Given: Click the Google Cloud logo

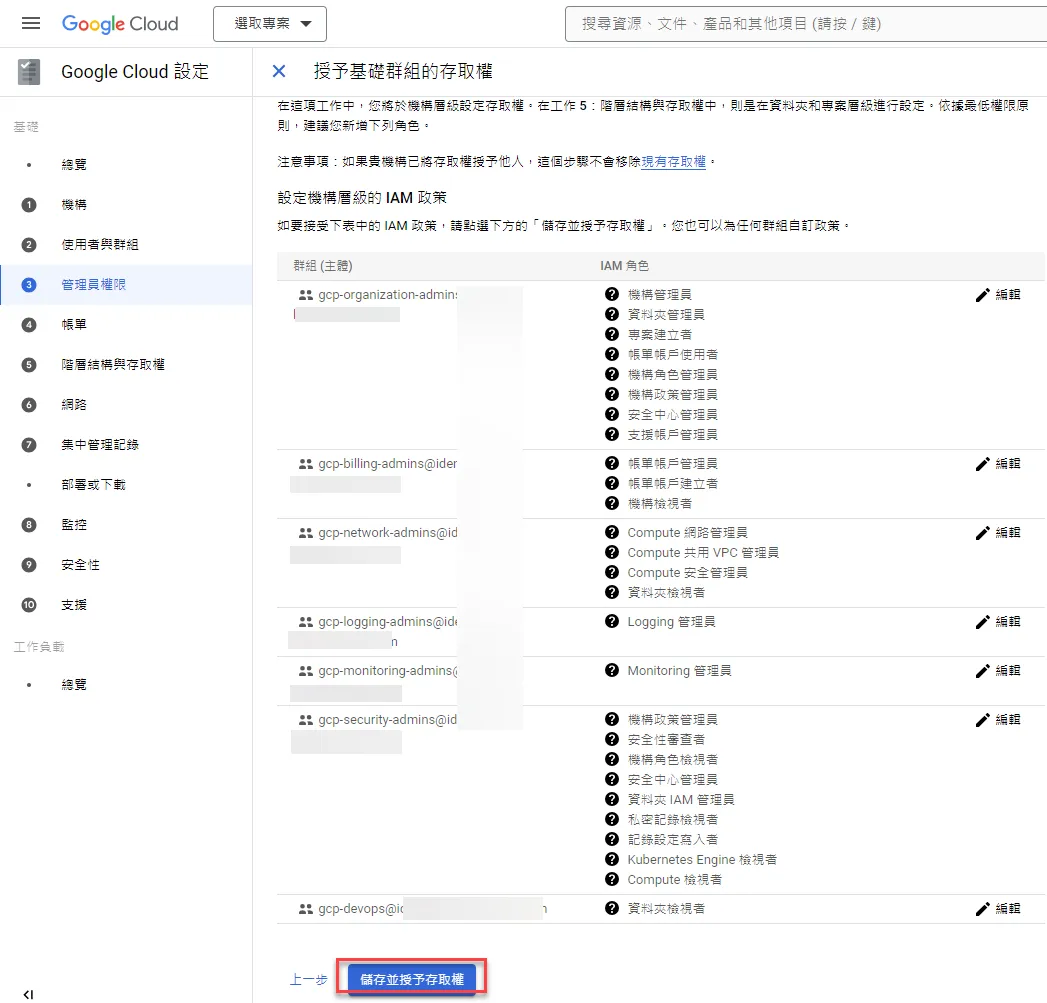Looking at the screenshot, I should click(x=120, y=24).
